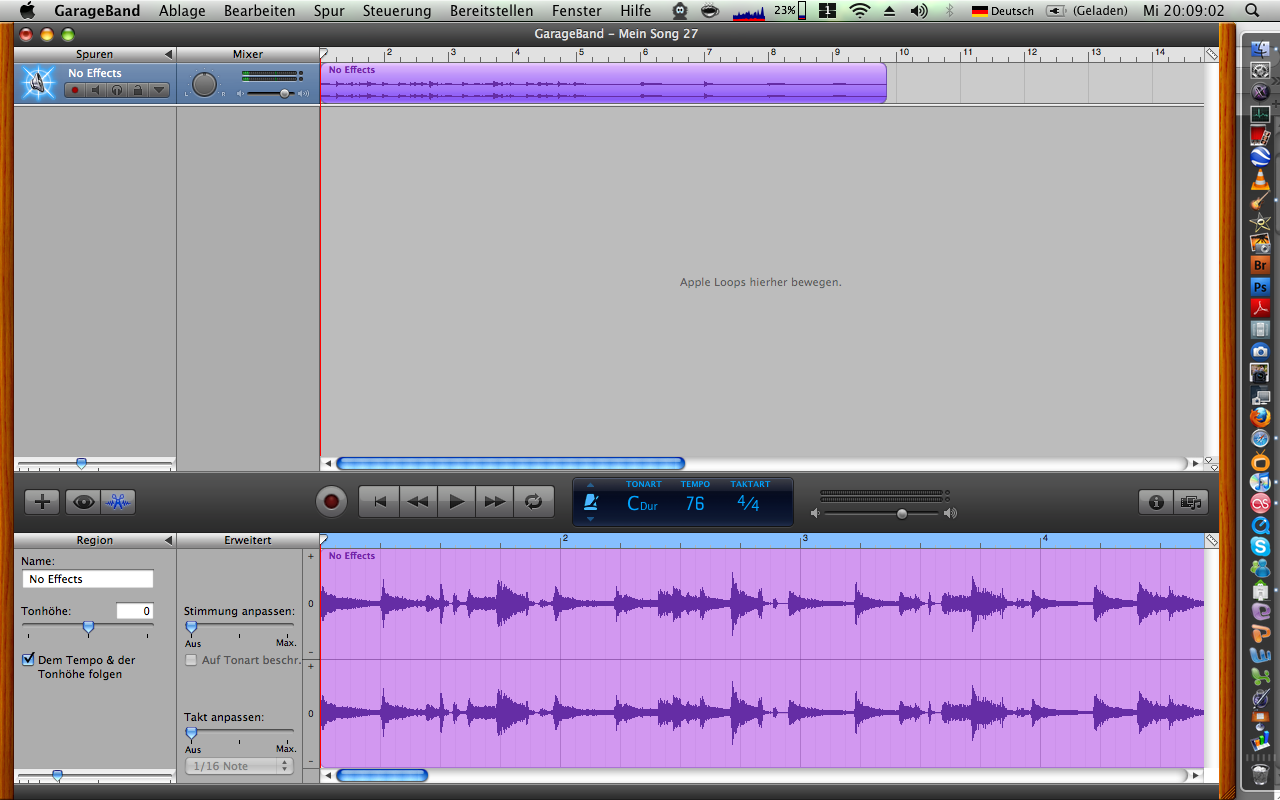This screenshot has width=1280, height=800.
Task: Open Finder from the Dock
Action: click(1260, 47)
